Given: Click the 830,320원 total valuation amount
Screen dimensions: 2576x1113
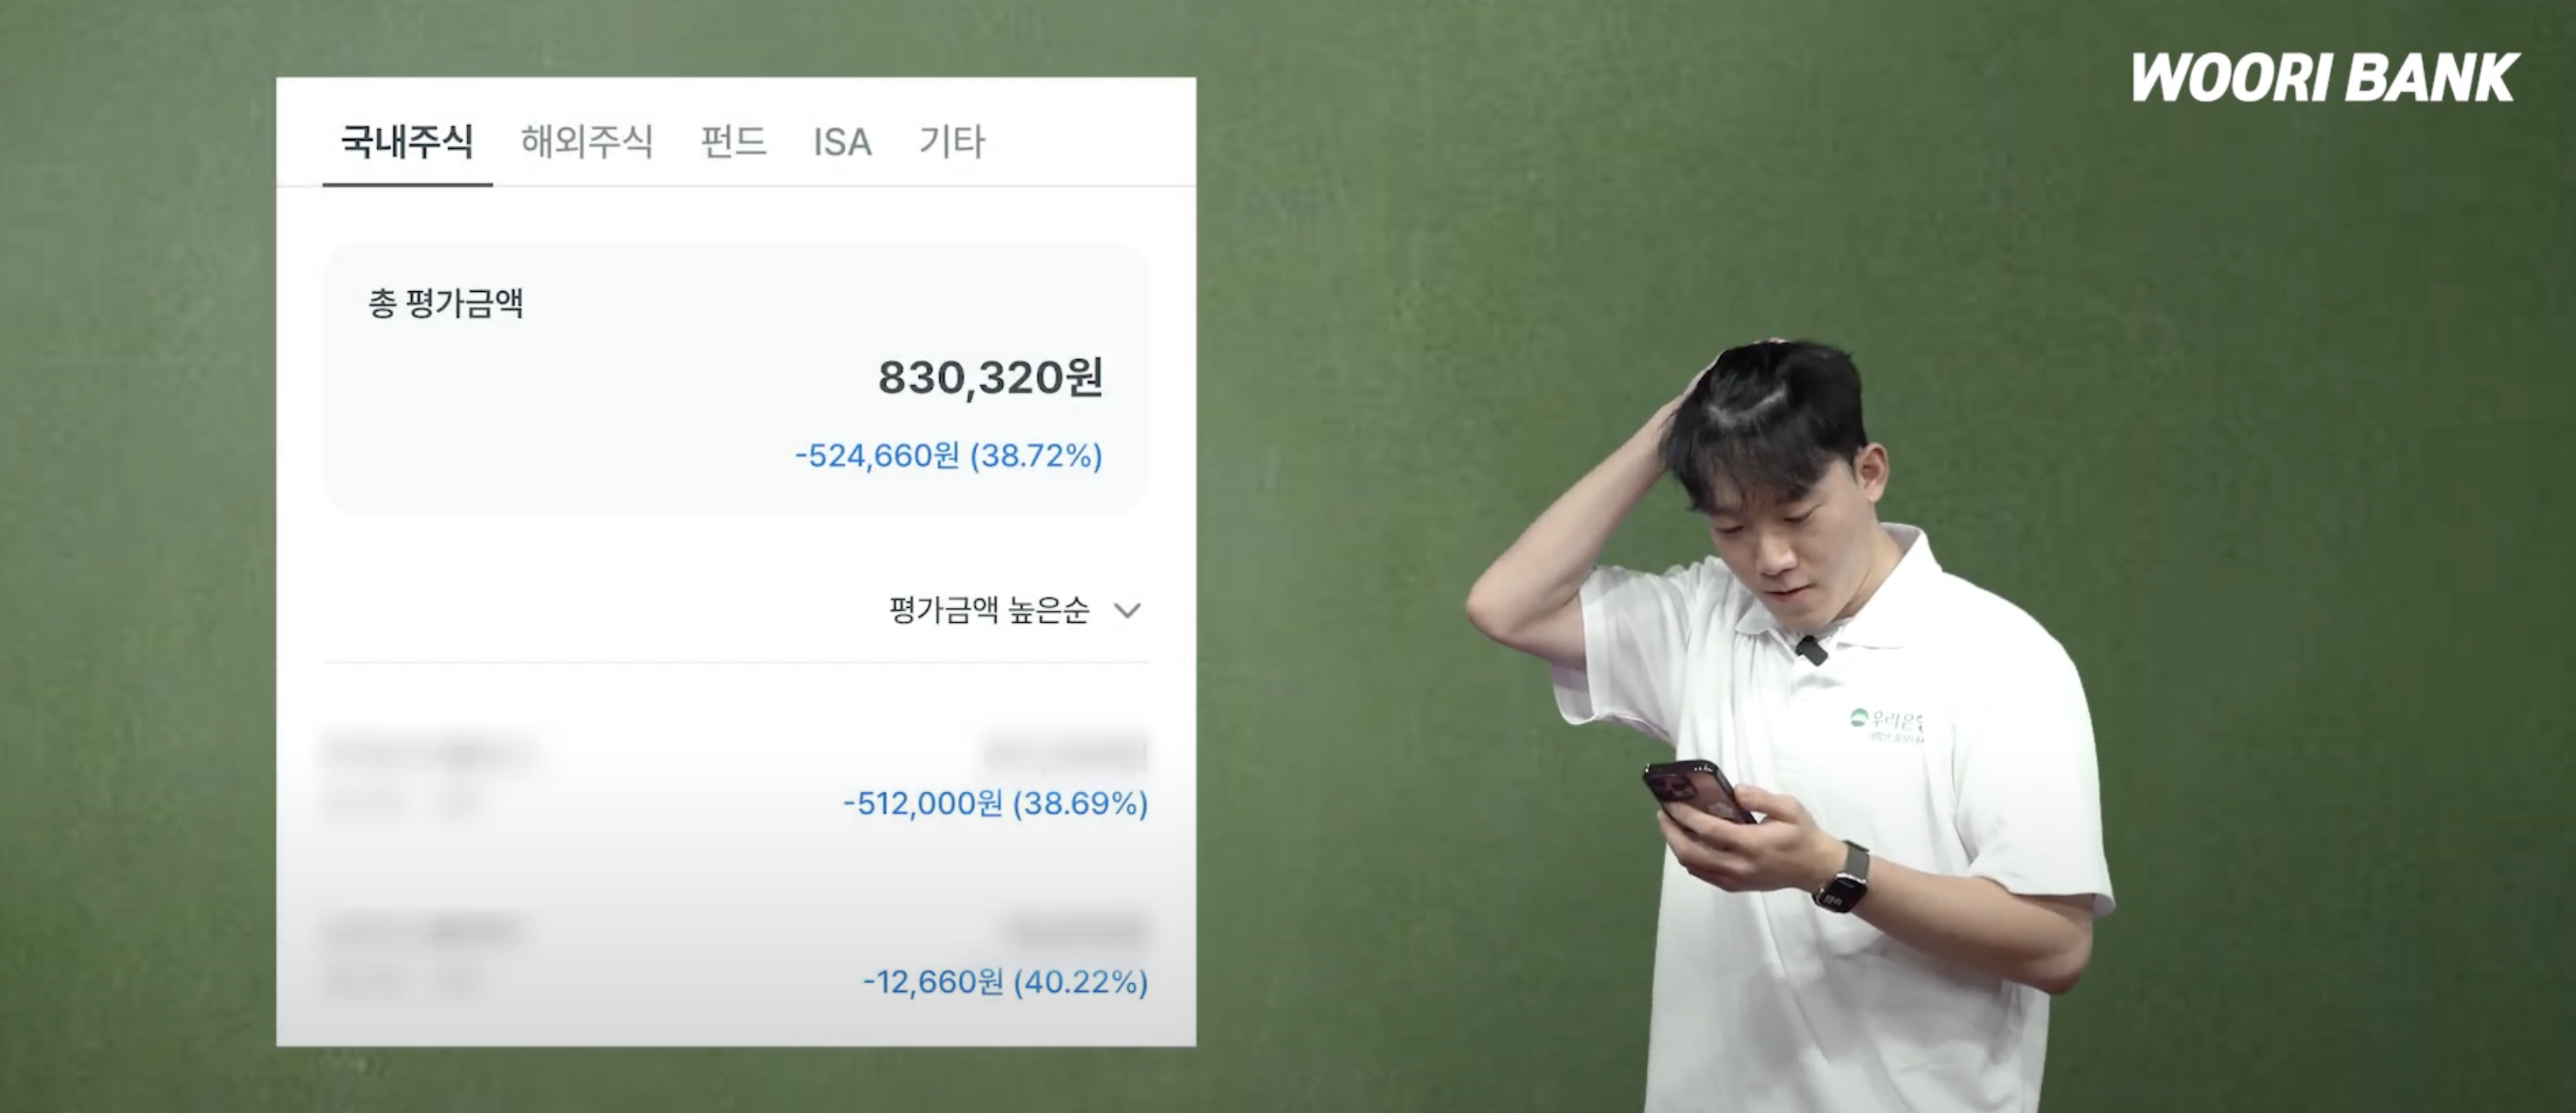Looking at the screenshot, I should (990, 378).
